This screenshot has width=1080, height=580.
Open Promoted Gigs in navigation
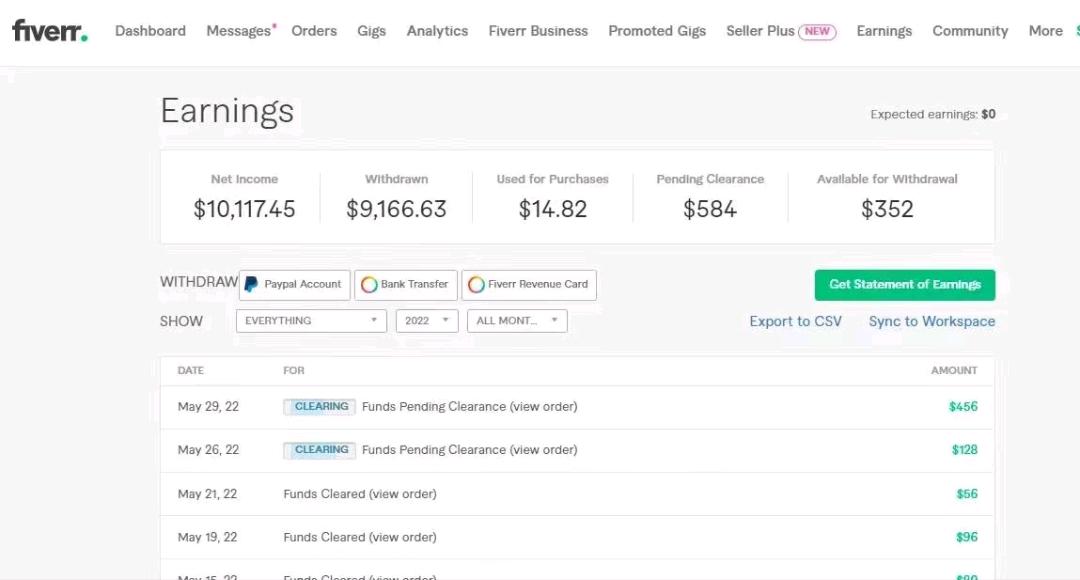657,31
